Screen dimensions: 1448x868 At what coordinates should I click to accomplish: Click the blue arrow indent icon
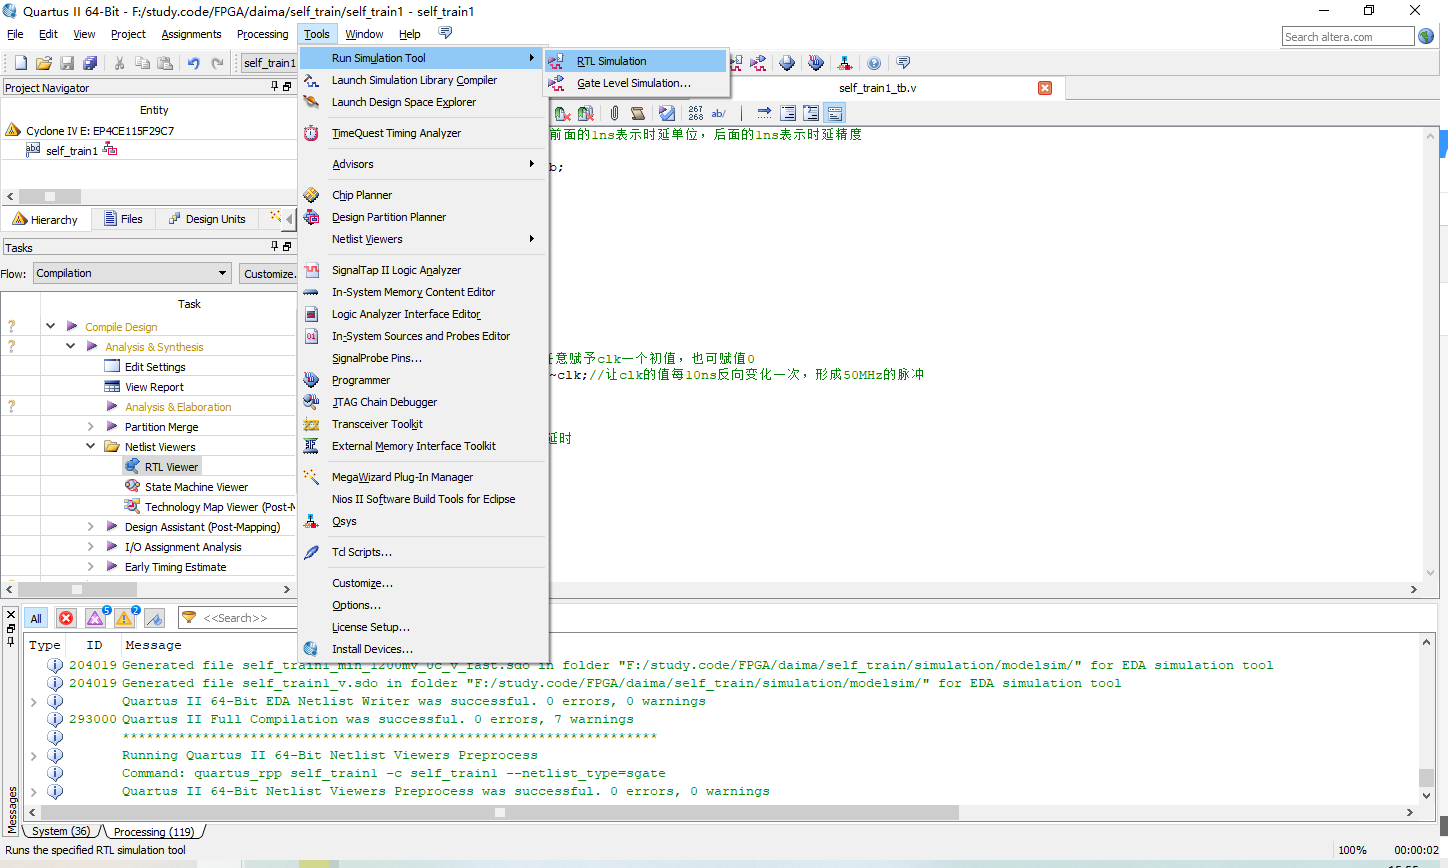pos(764,113)
